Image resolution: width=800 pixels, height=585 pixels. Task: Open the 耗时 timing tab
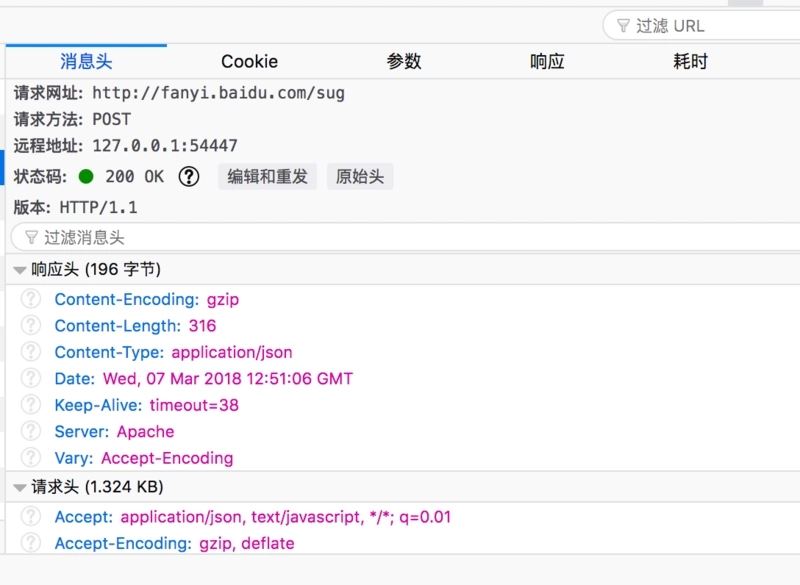pos(690,62)
